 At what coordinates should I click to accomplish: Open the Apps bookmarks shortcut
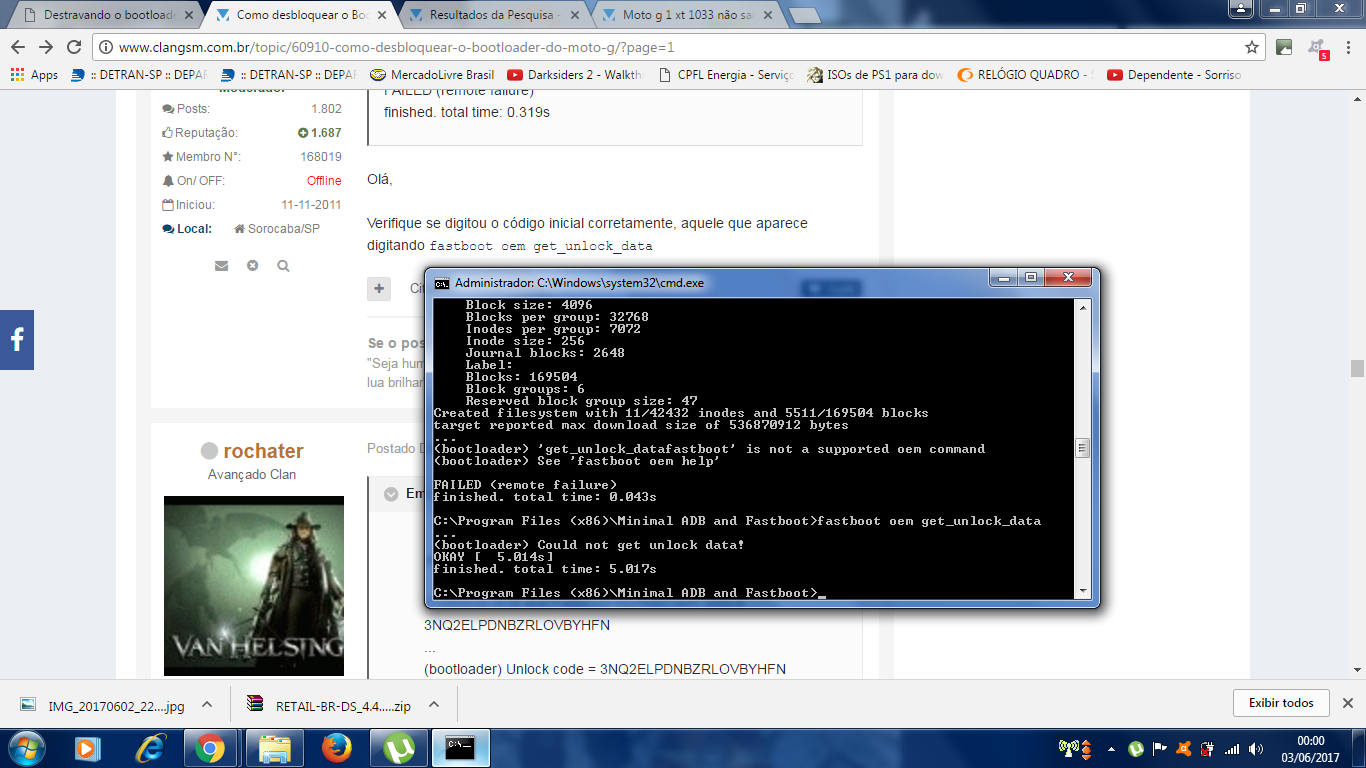tap(34, 75)
